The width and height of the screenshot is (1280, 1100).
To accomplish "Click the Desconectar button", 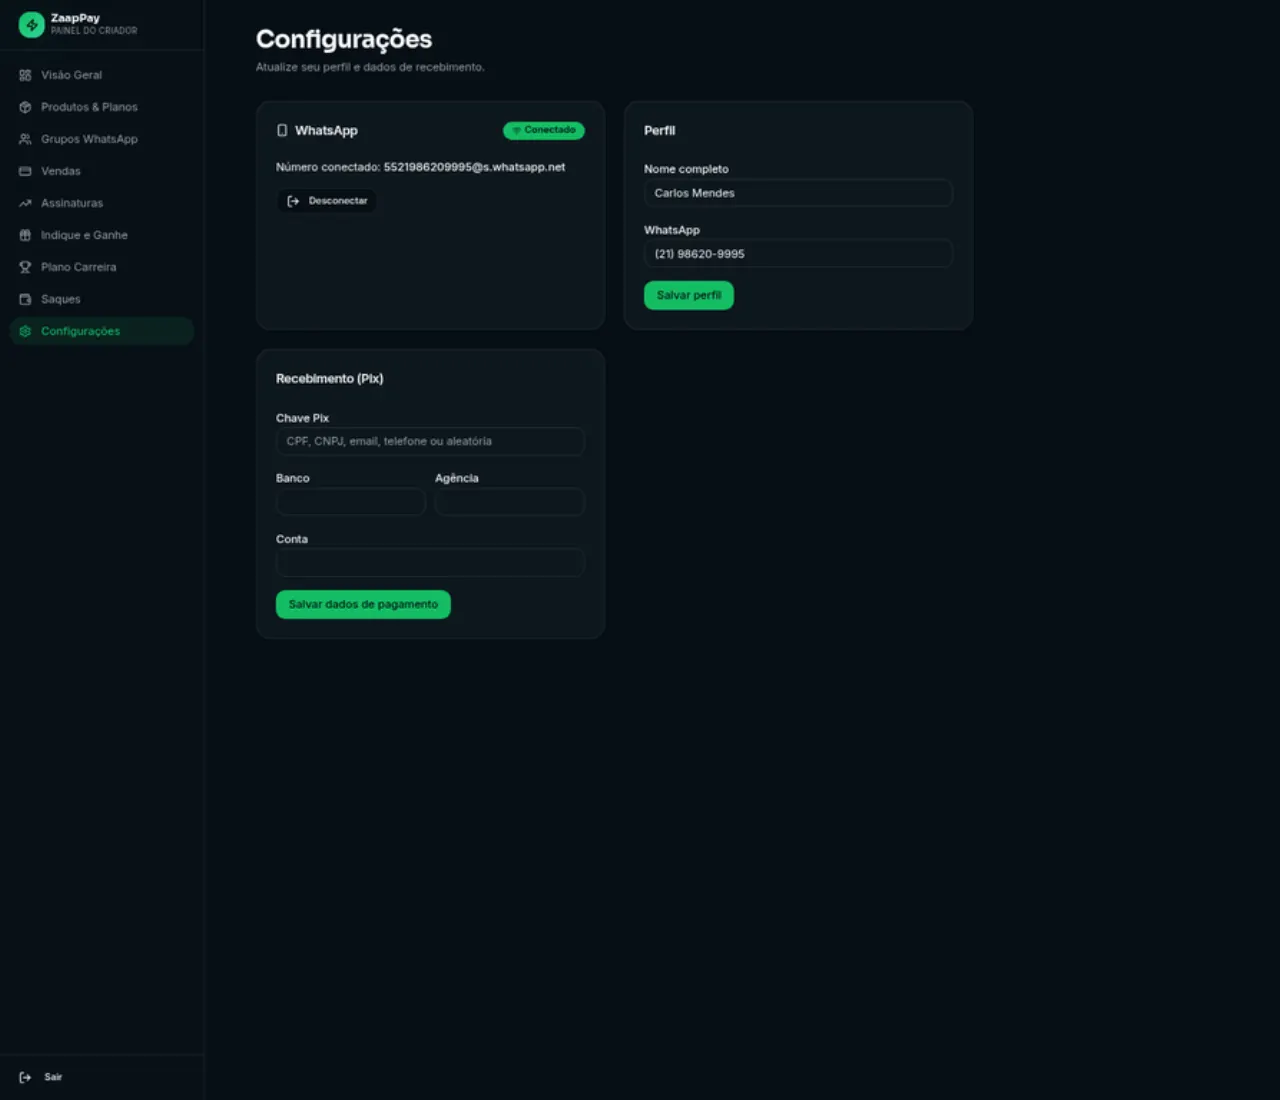I will (x=327, y=201).
